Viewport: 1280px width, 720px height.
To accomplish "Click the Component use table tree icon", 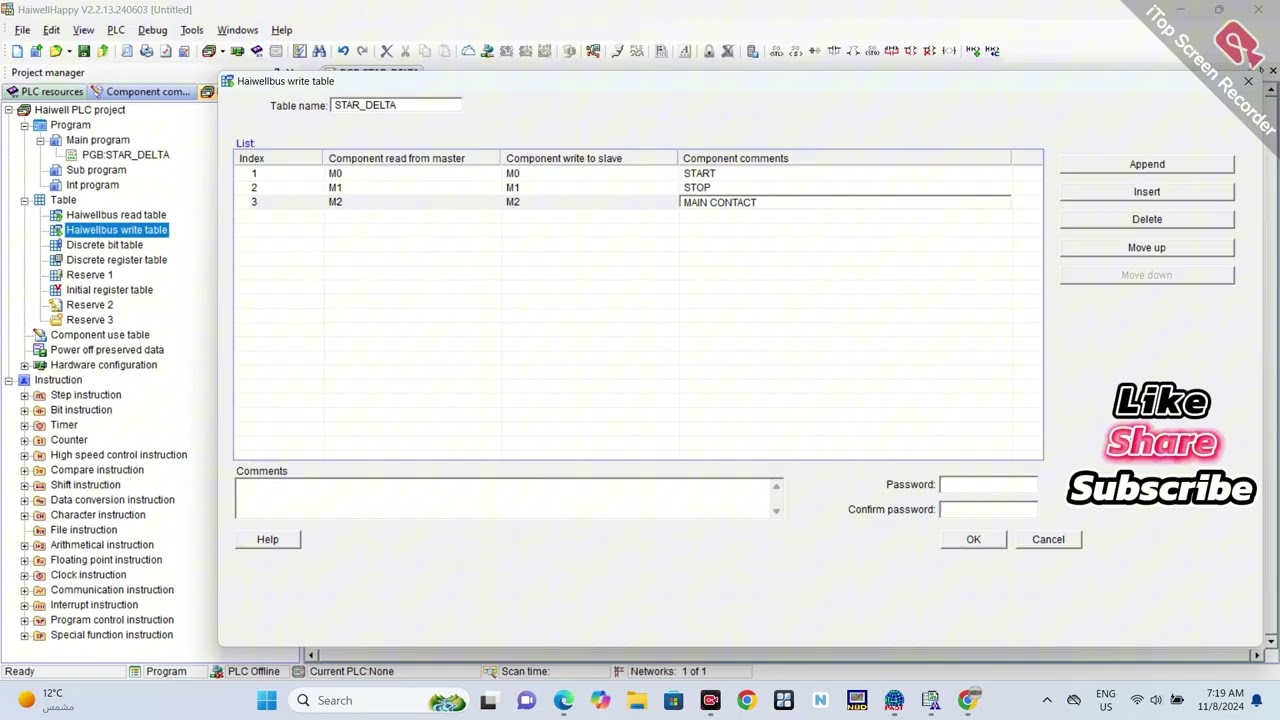I will click(40, 335).
